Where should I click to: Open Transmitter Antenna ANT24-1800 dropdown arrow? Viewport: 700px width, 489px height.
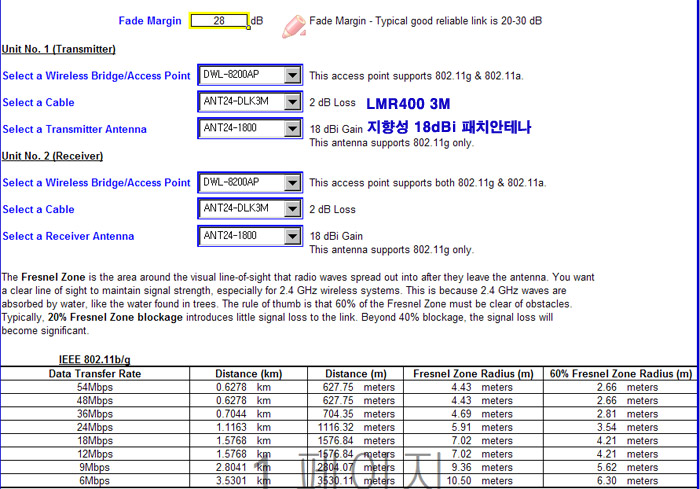(x=292, y=129)
